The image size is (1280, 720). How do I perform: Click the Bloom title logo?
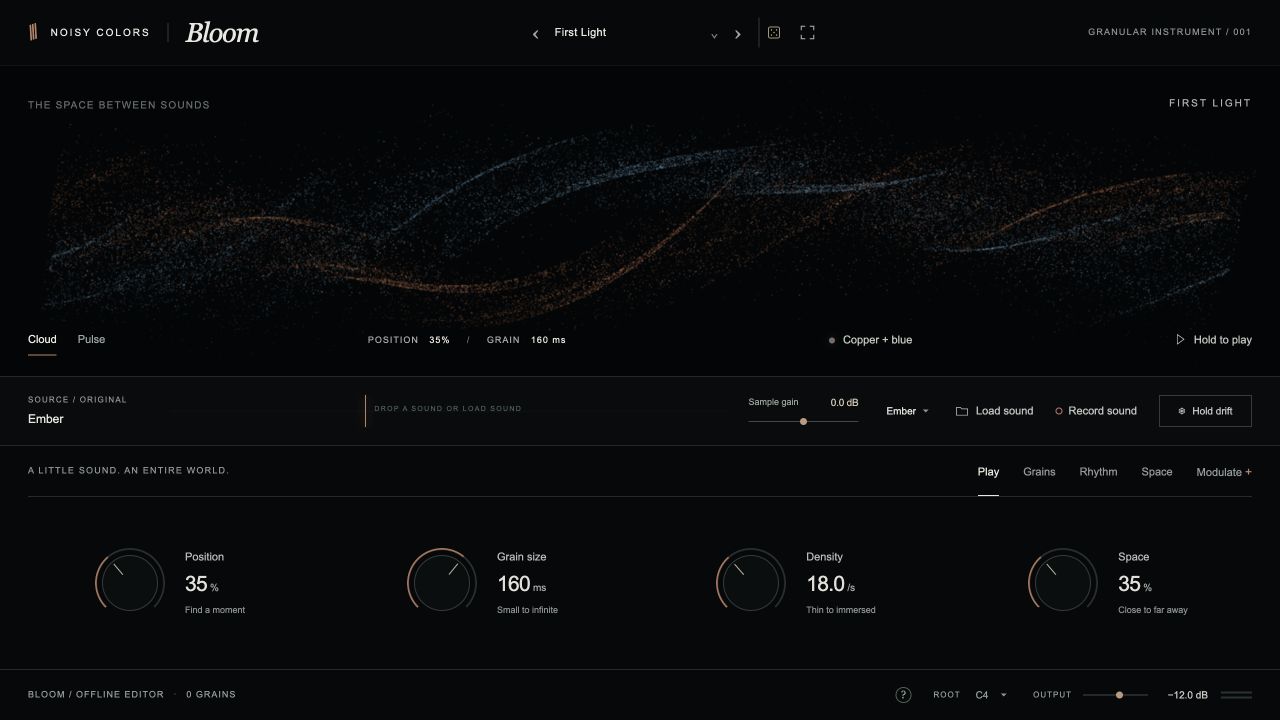(x=222, y=33)
